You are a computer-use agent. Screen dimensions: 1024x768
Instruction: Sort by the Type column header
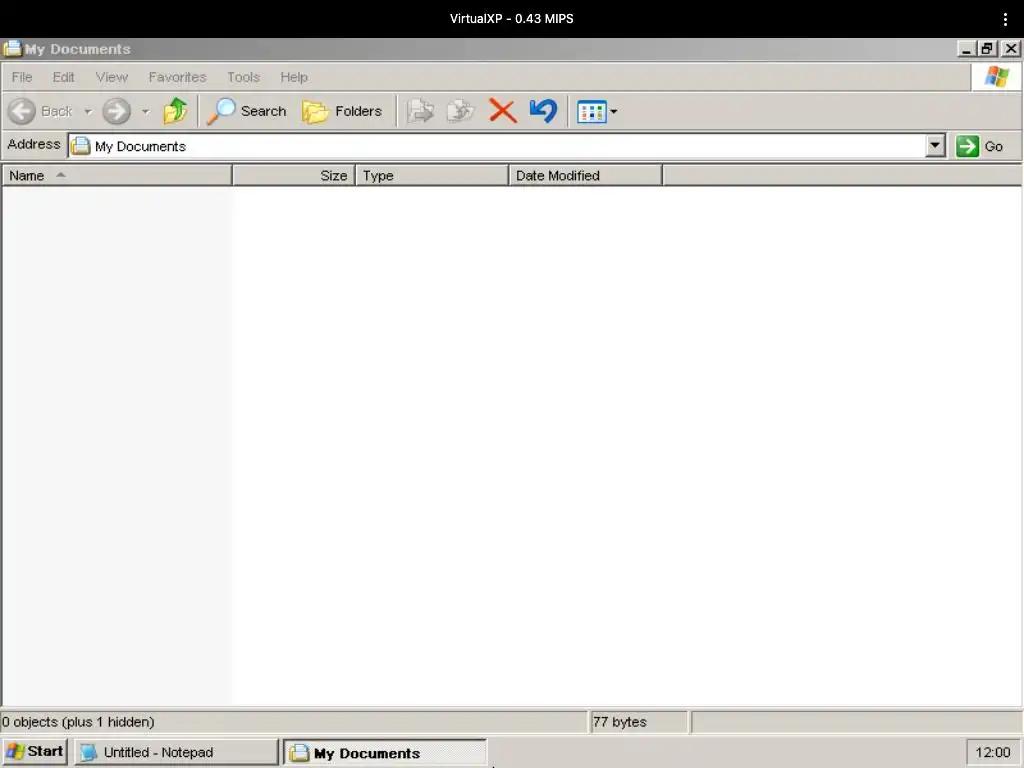(x=432, y=176)
